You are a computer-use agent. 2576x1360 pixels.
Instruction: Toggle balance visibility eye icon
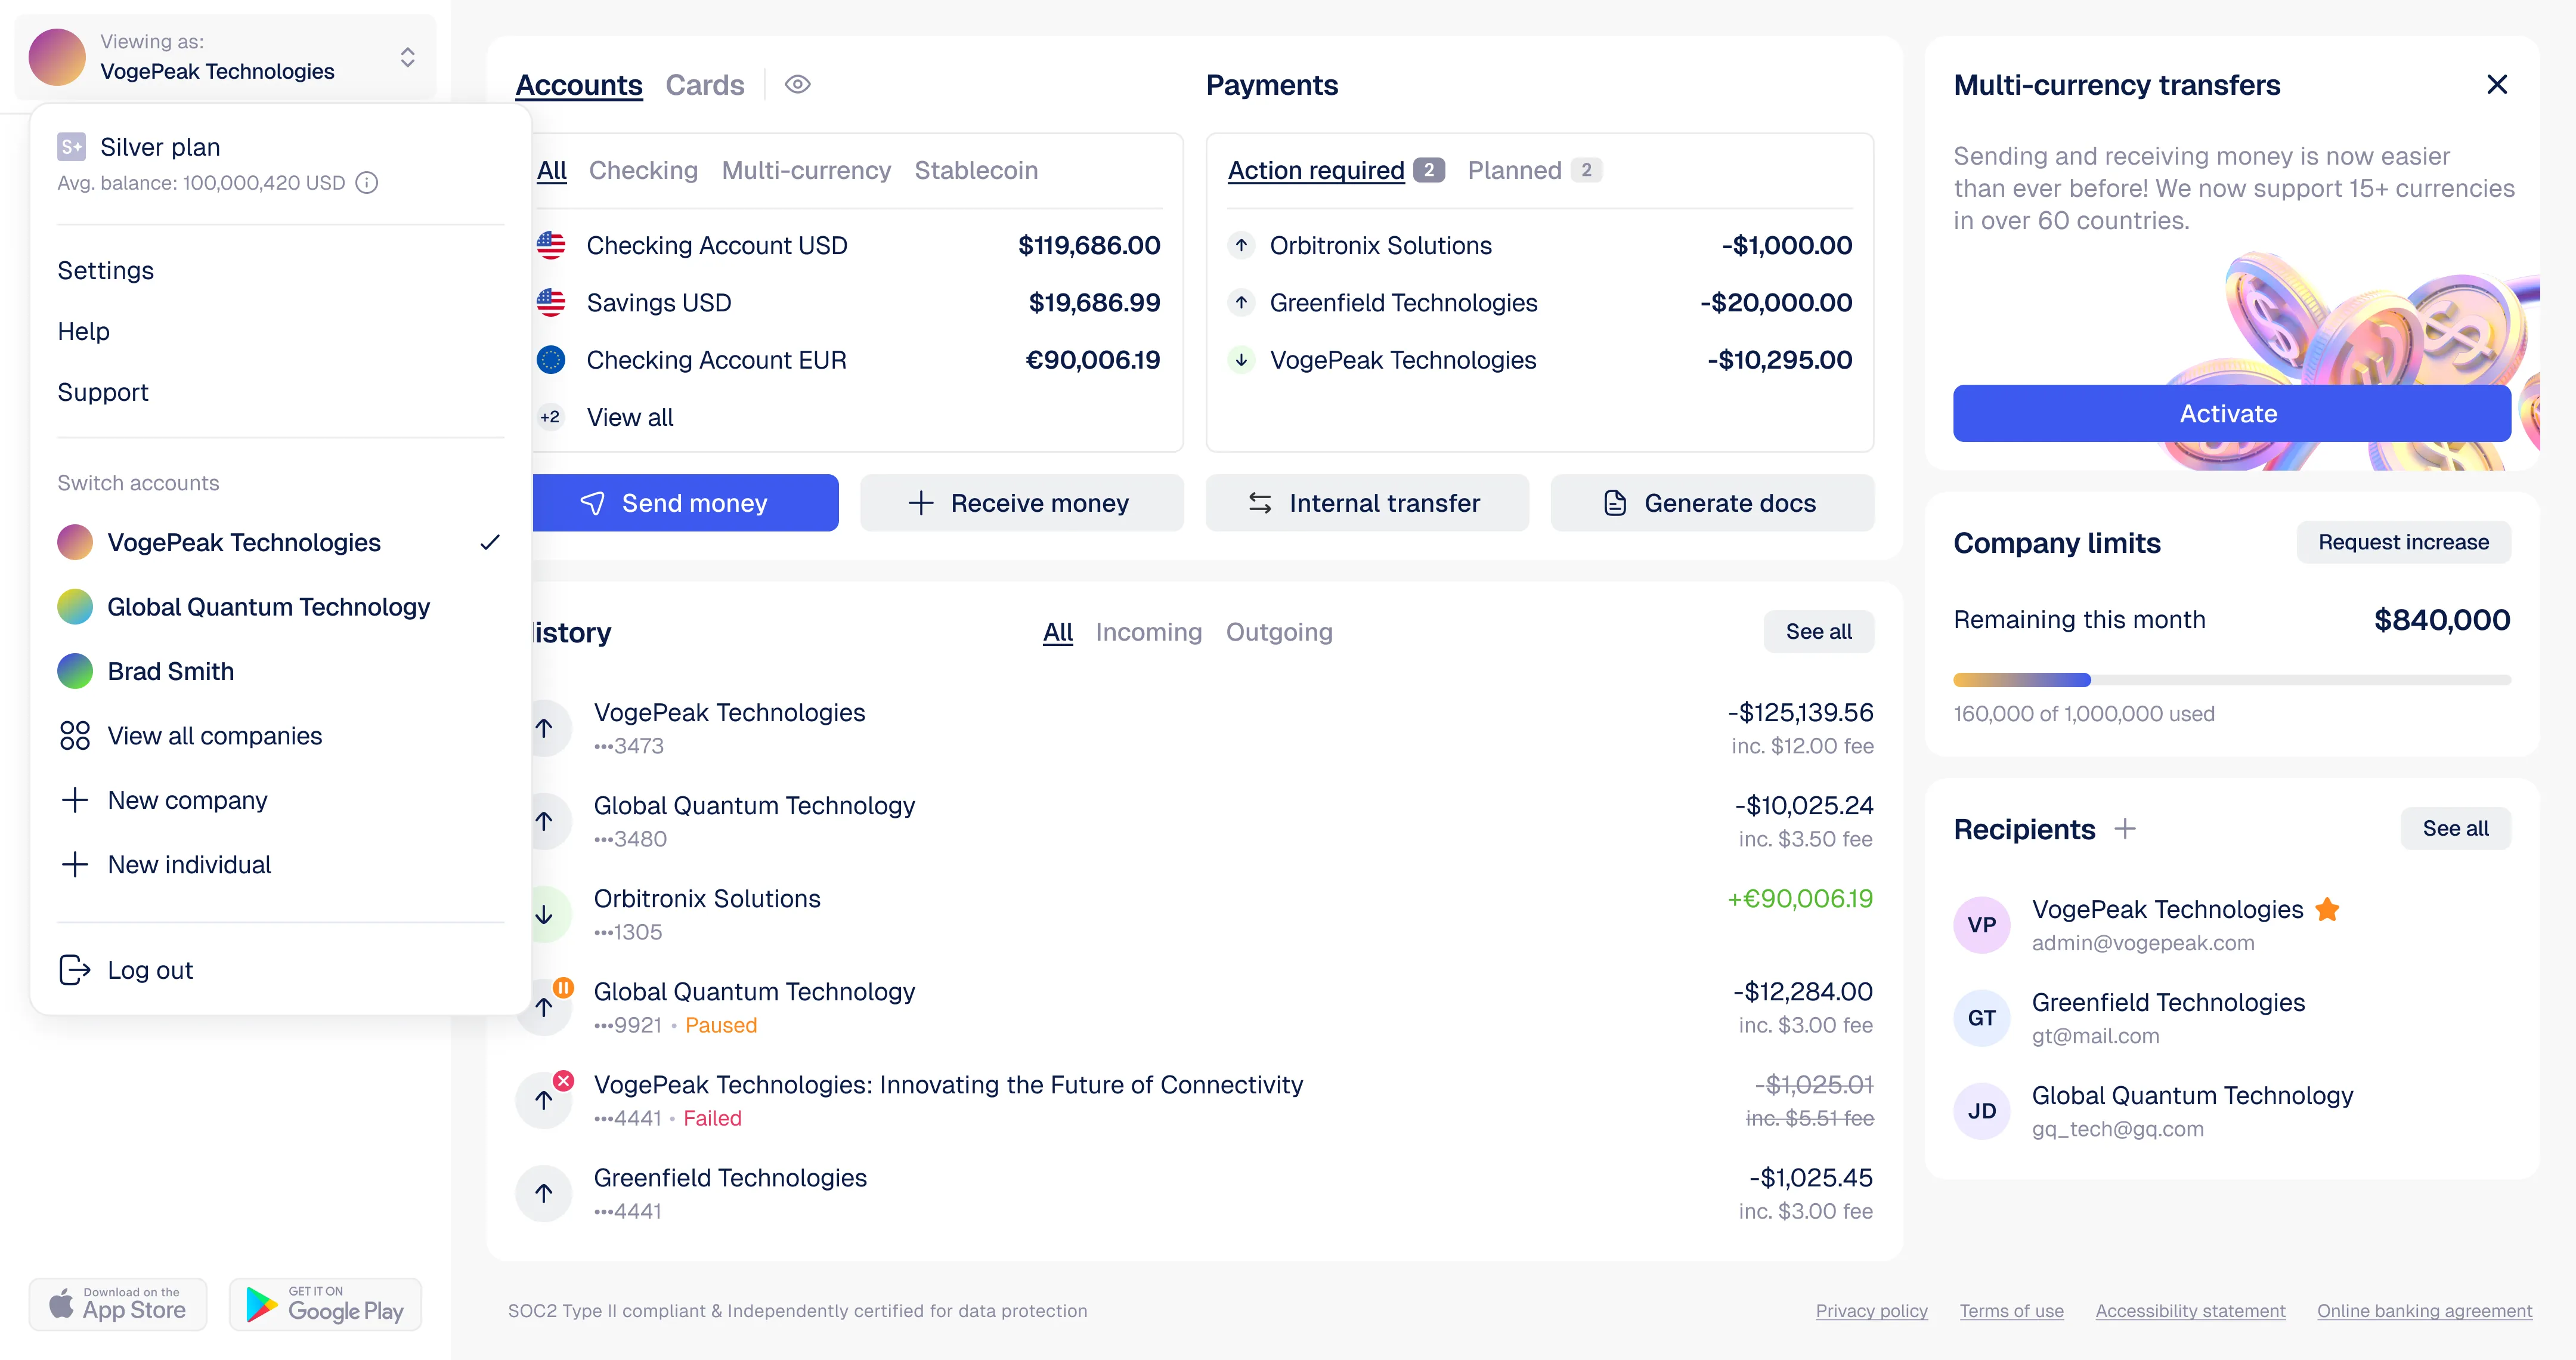(797, 85)
